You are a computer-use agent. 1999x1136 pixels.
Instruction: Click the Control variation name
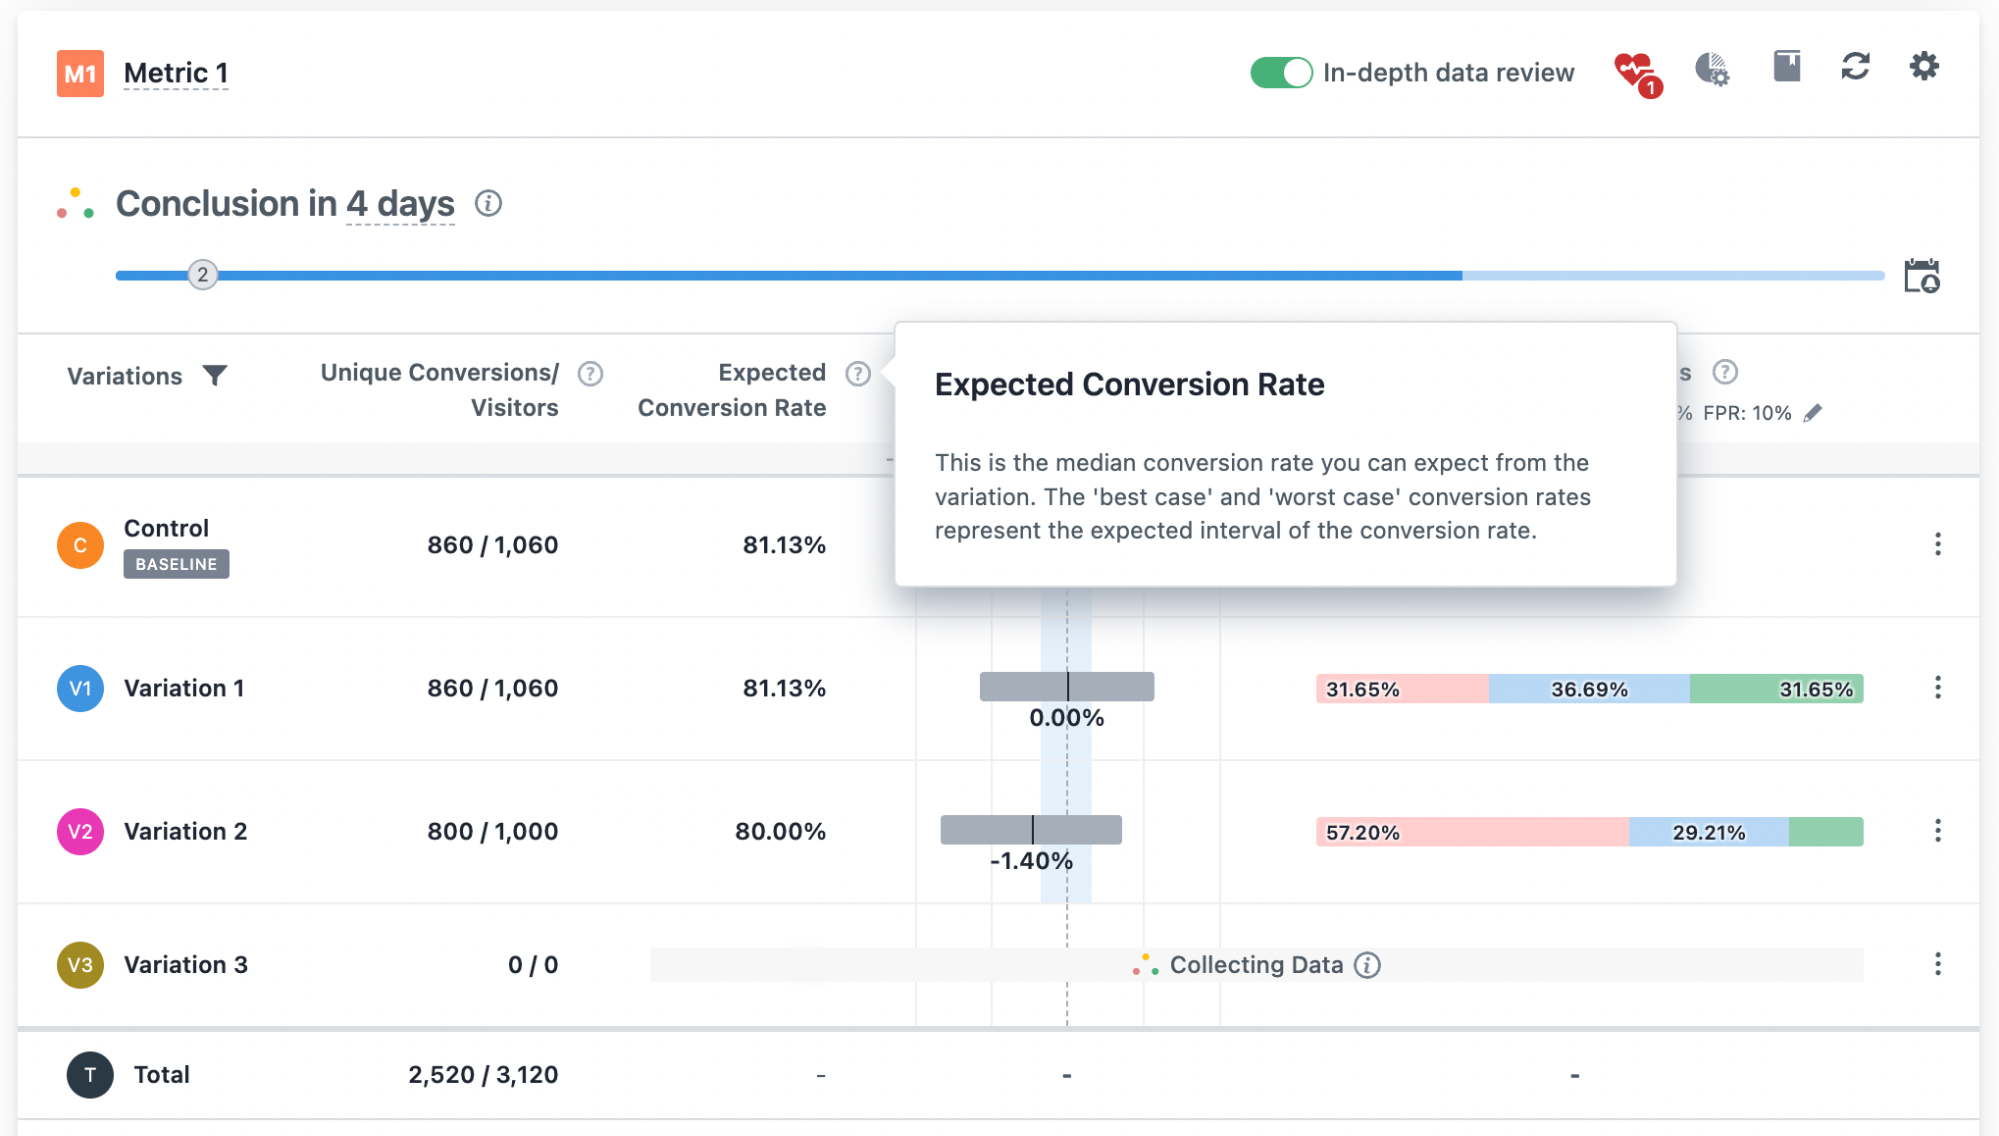[166, 528]
